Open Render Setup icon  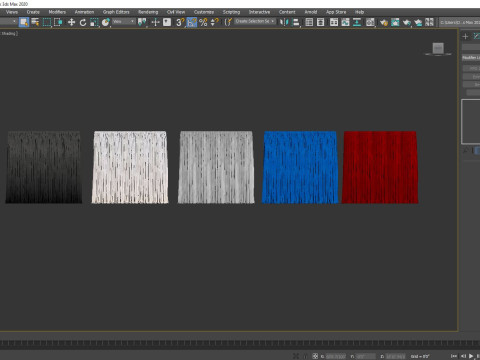pyautogui.click(x=383, y=22)
